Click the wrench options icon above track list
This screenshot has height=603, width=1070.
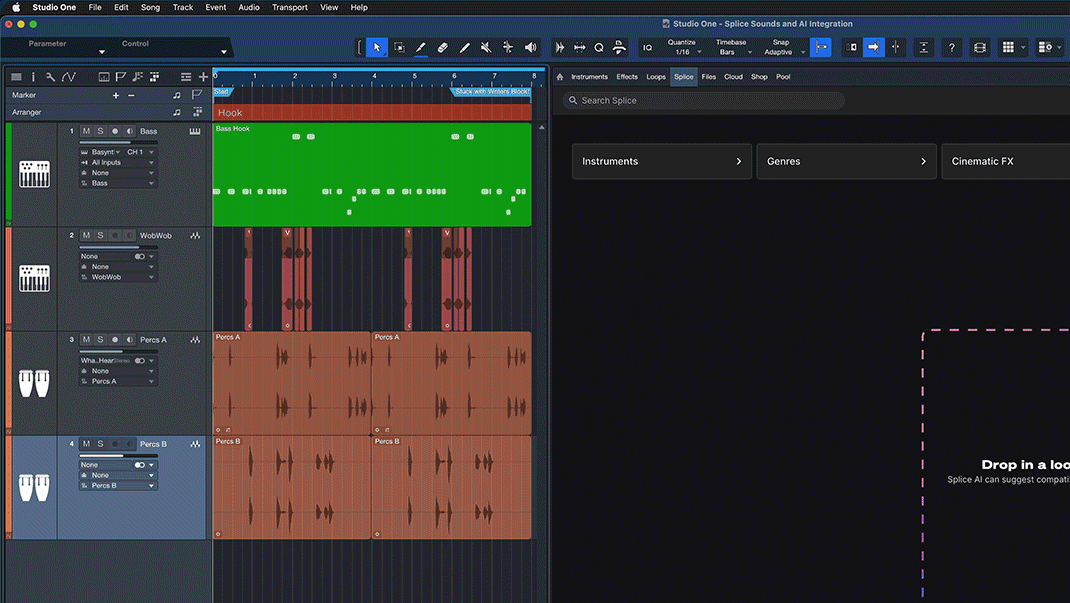(50, 77)
